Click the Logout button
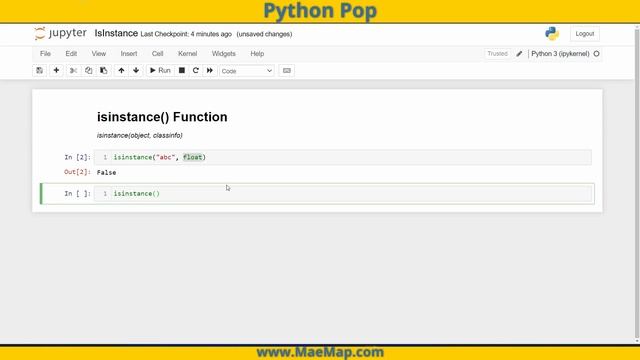This screenshot has height=360, width=640. pyautogui.click(x=585, y=34)
